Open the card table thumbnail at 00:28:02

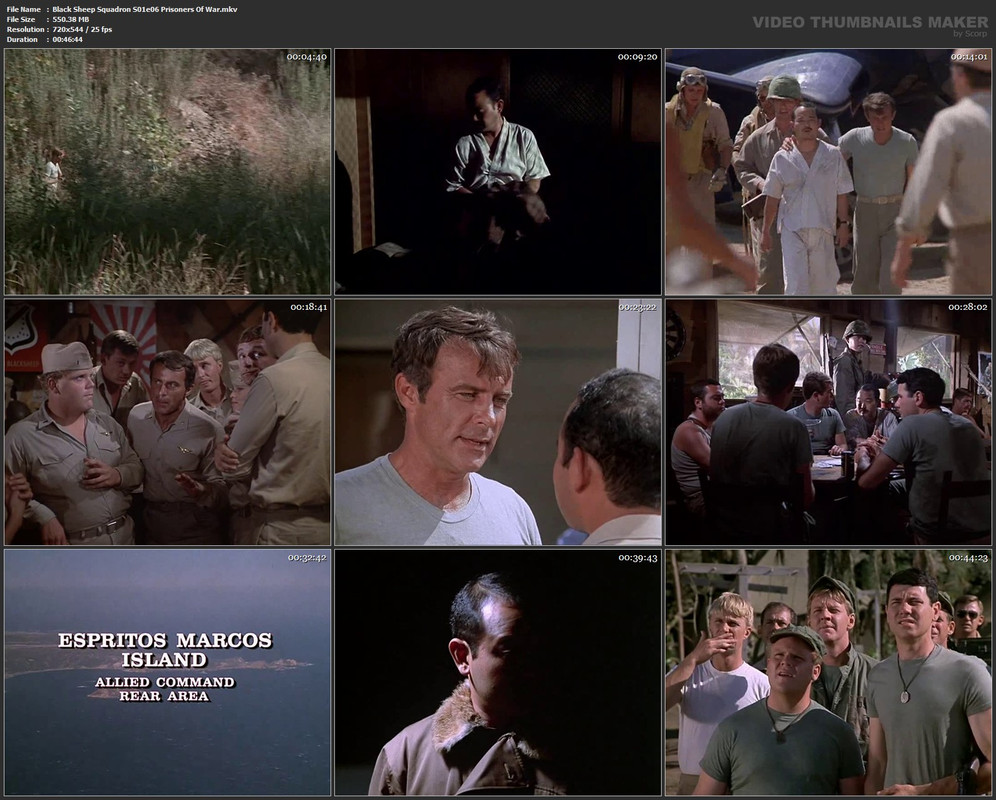point(829,423)
